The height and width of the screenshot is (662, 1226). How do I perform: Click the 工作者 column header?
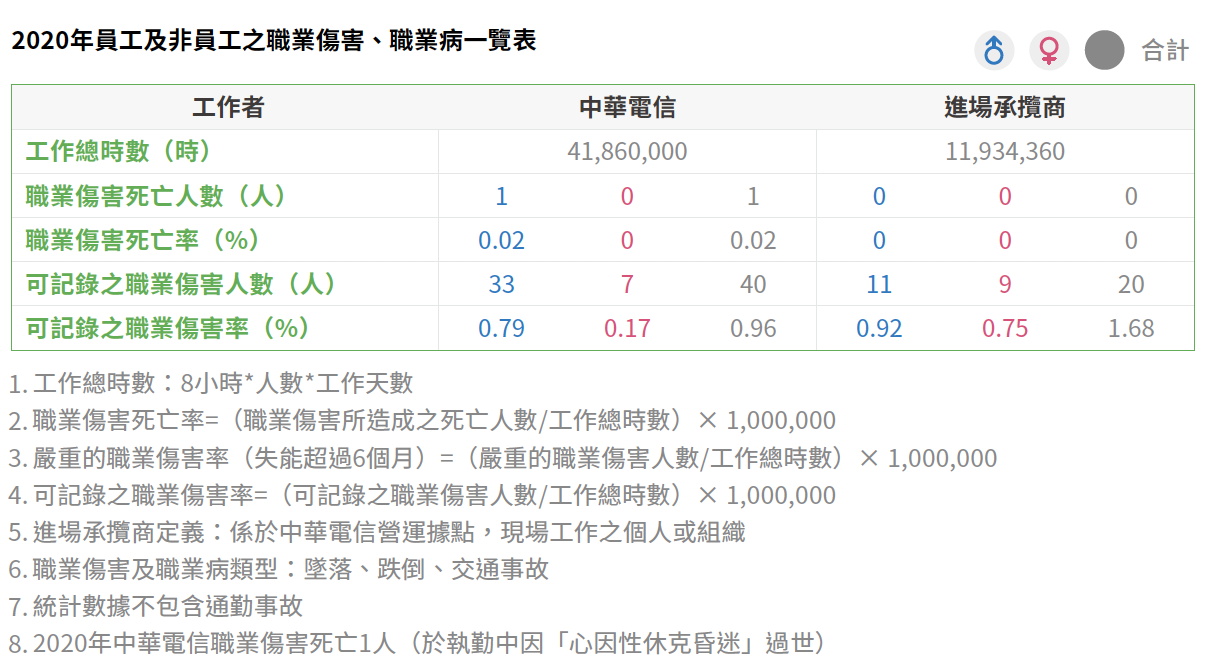[x=228, y=107]
